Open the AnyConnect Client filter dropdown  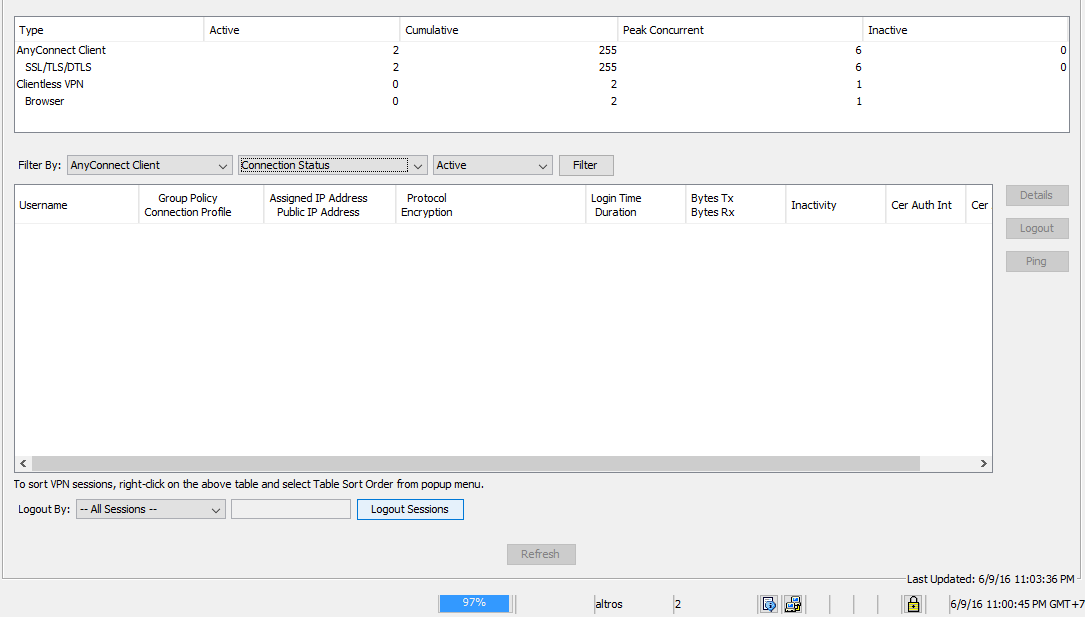[149, 165]
